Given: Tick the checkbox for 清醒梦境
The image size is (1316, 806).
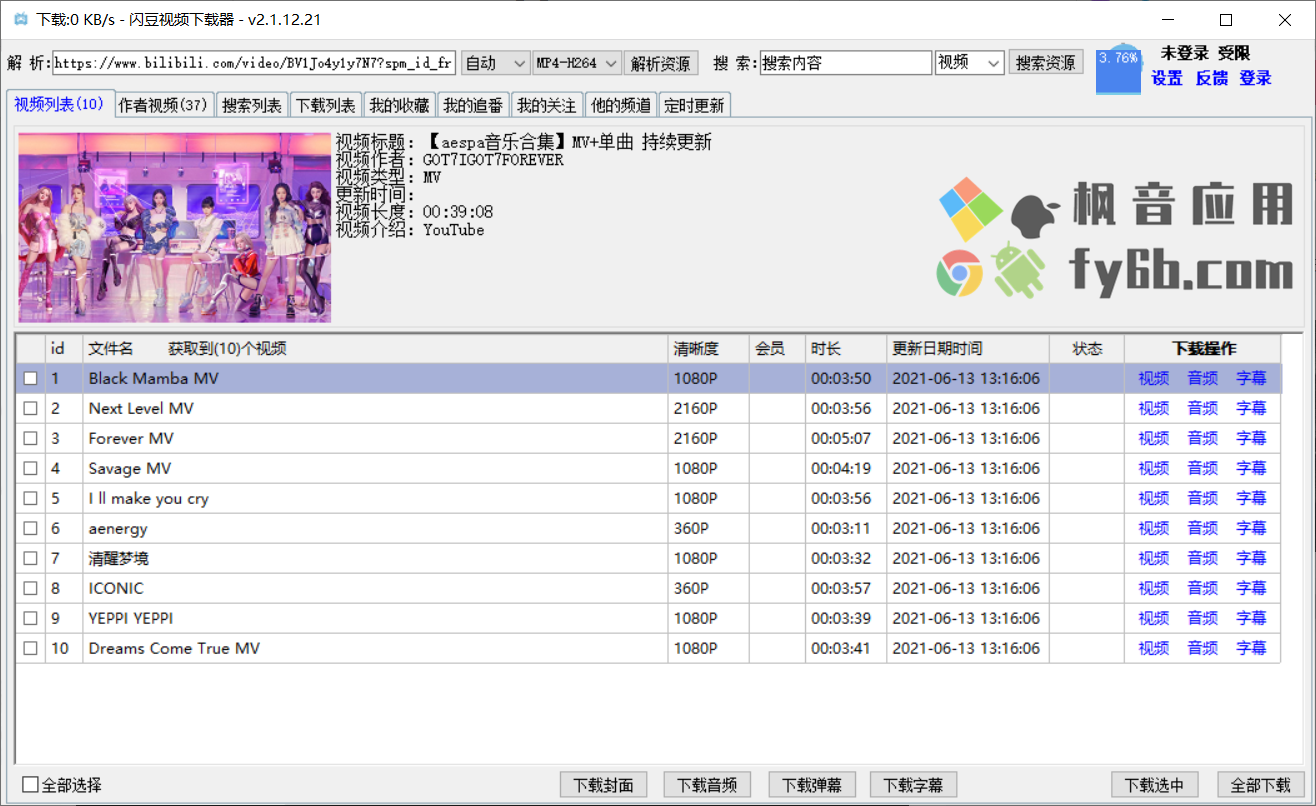Looking at the screenshot, I should (x=31, y=559).
